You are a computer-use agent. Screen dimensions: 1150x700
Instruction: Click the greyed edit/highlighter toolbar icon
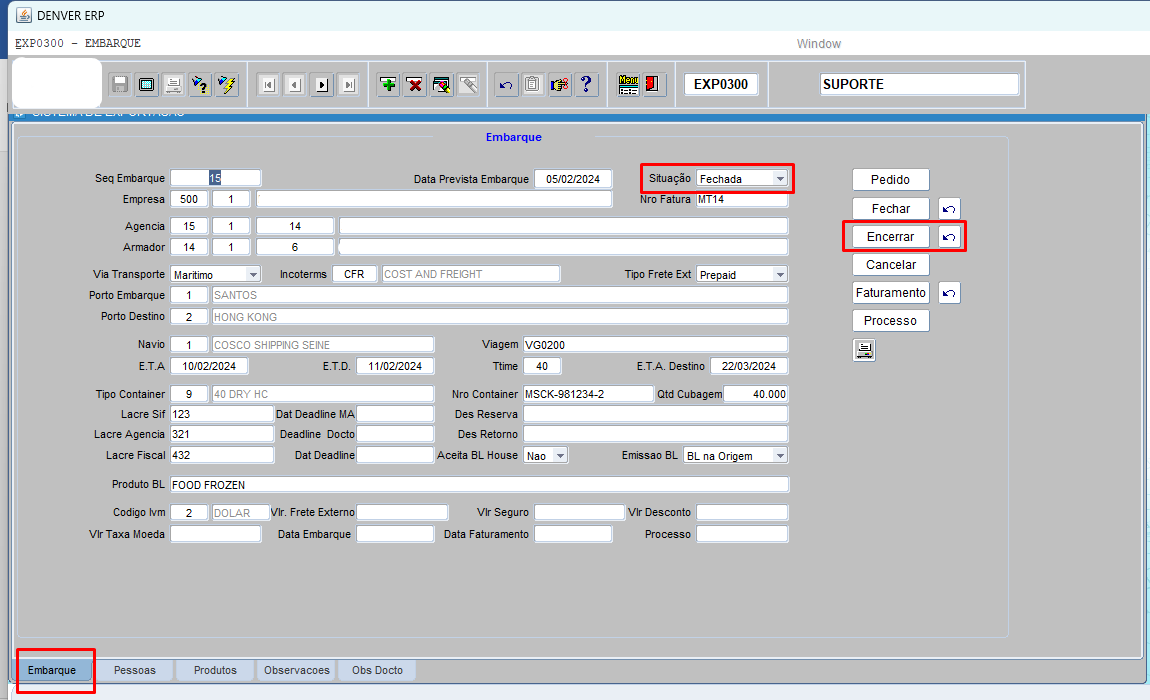(x=469, y=85)
